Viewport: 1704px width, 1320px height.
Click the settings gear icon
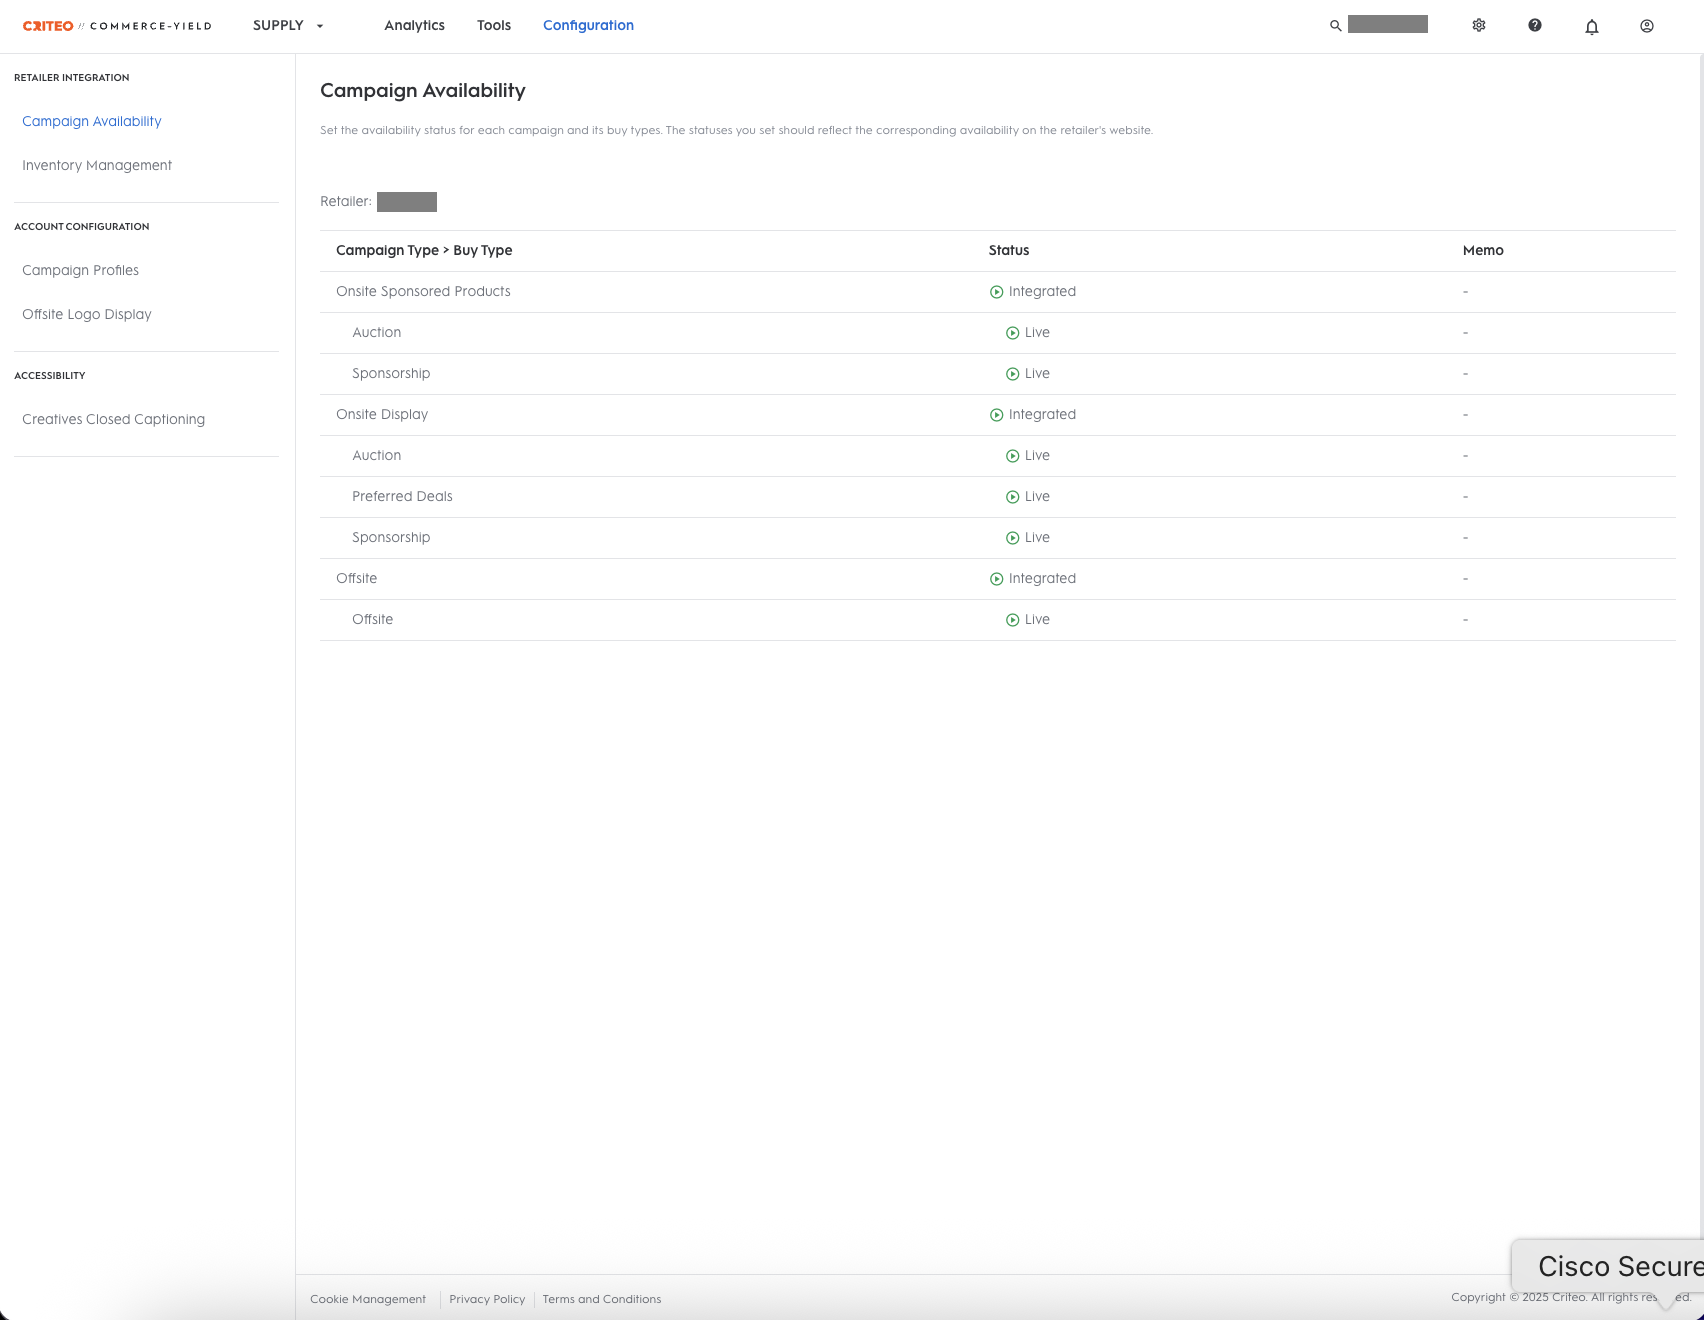pyautogui.click(x=1479, y=25)
